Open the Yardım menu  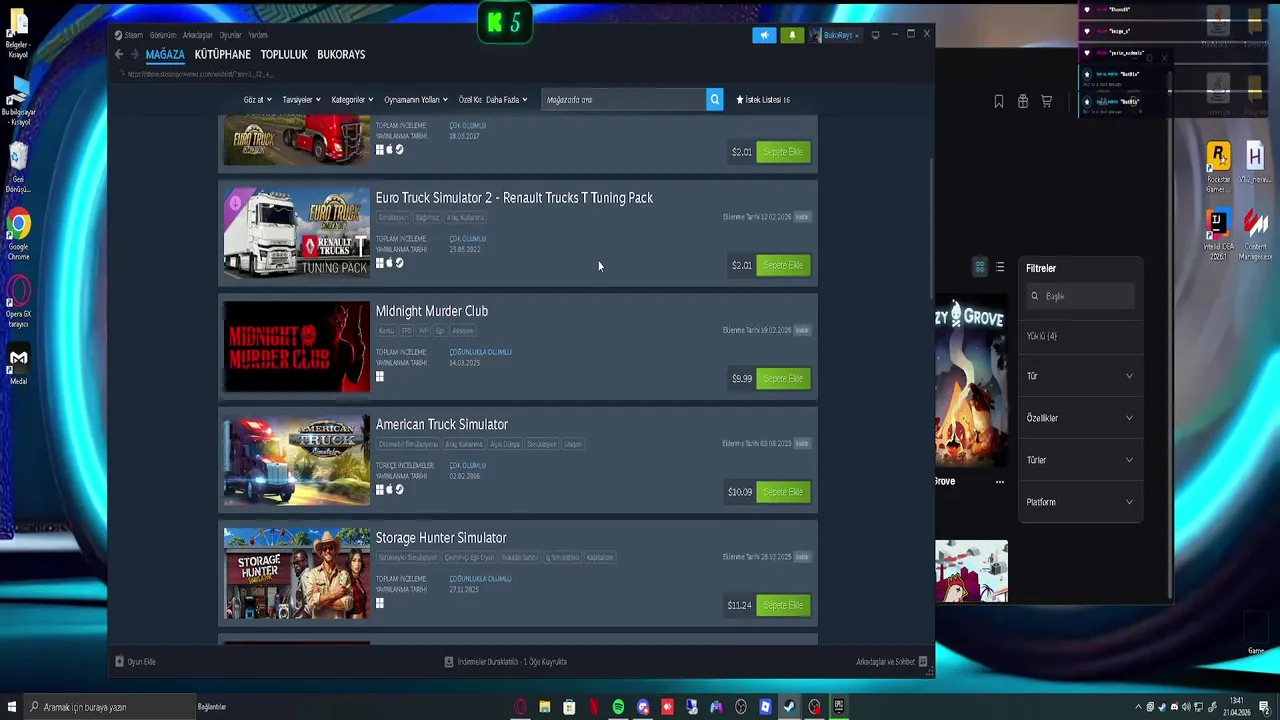[258, 35]
